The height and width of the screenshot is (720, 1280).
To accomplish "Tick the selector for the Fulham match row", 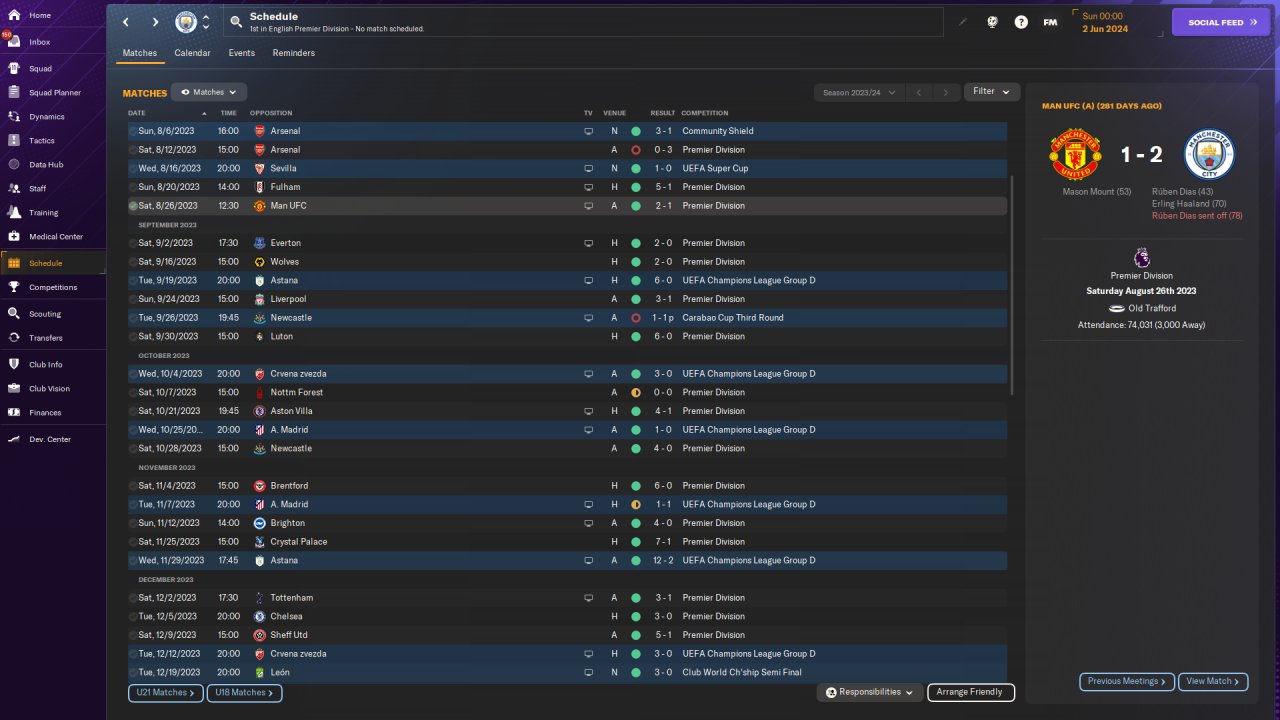I will click(133, 187).
